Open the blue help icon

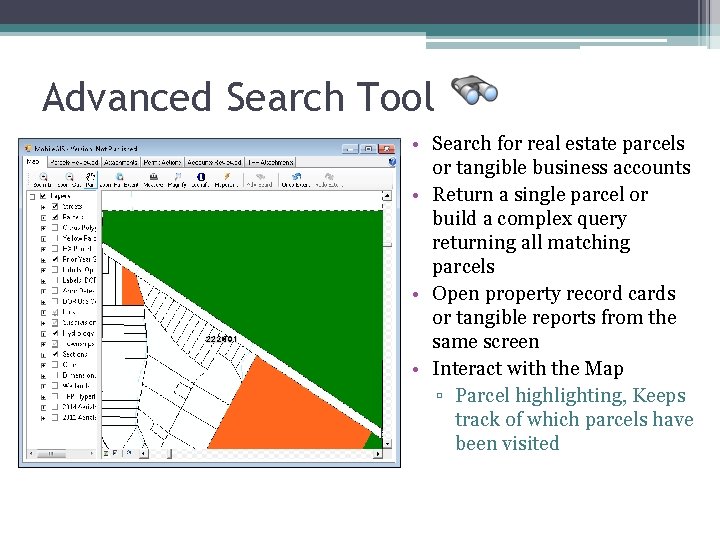click(392, 162)
